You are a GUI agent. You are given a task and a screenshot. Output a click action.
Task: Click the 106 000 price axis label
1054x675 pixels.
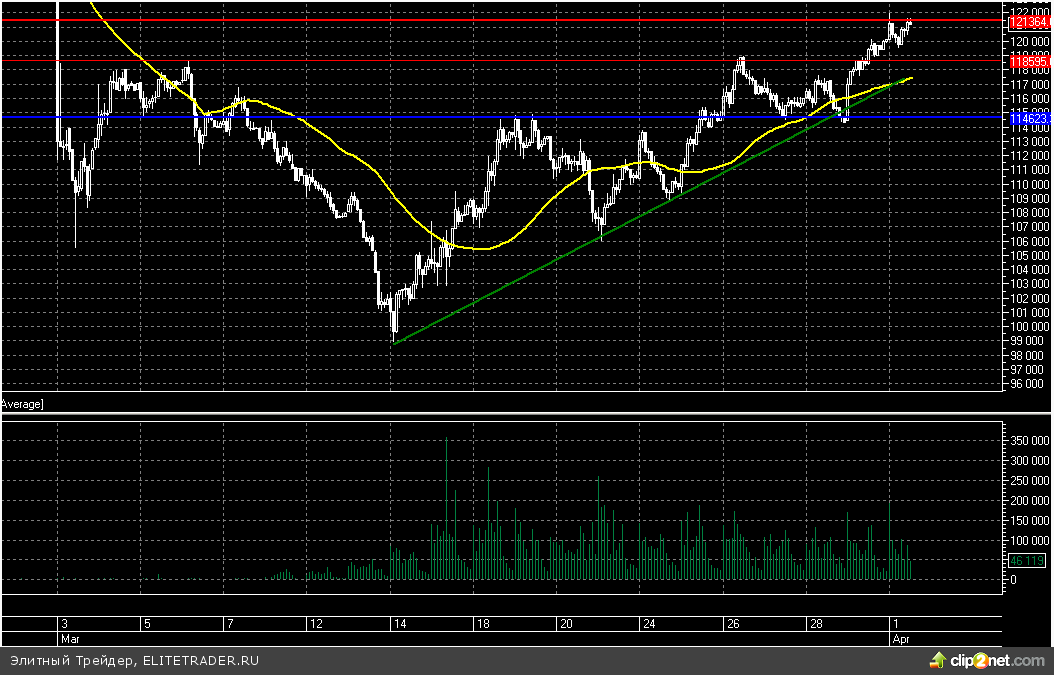pos(1030,241)
